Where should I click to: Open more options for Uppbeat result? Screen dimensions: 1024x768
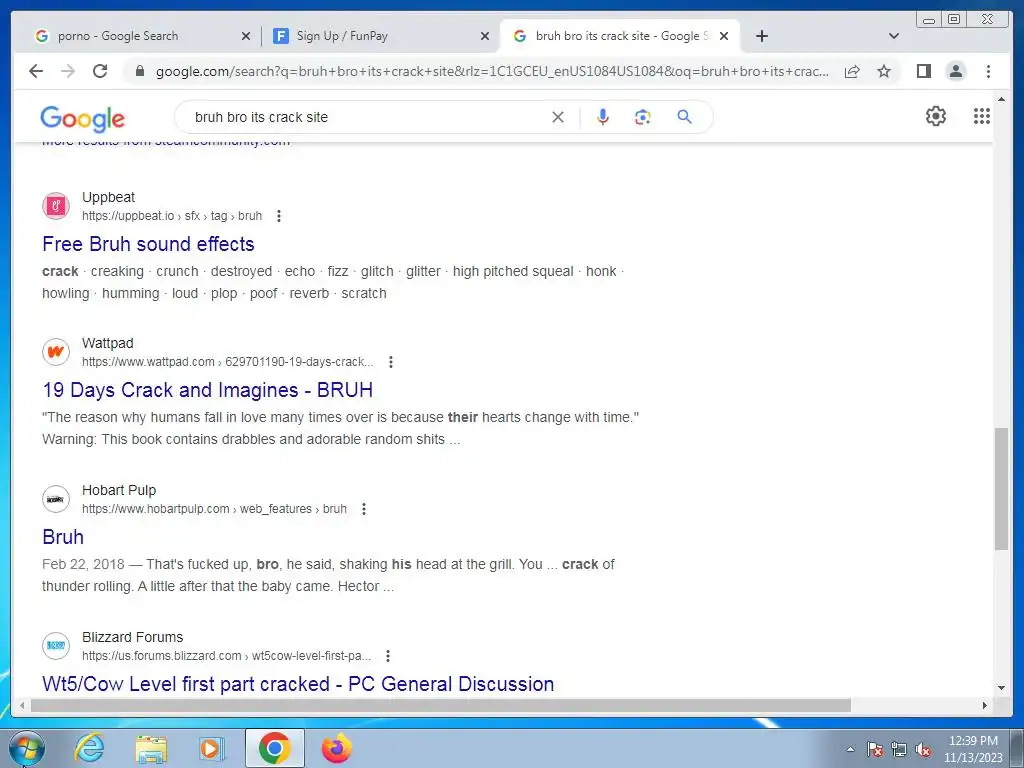pyautogui.click(x=279, y=216)
